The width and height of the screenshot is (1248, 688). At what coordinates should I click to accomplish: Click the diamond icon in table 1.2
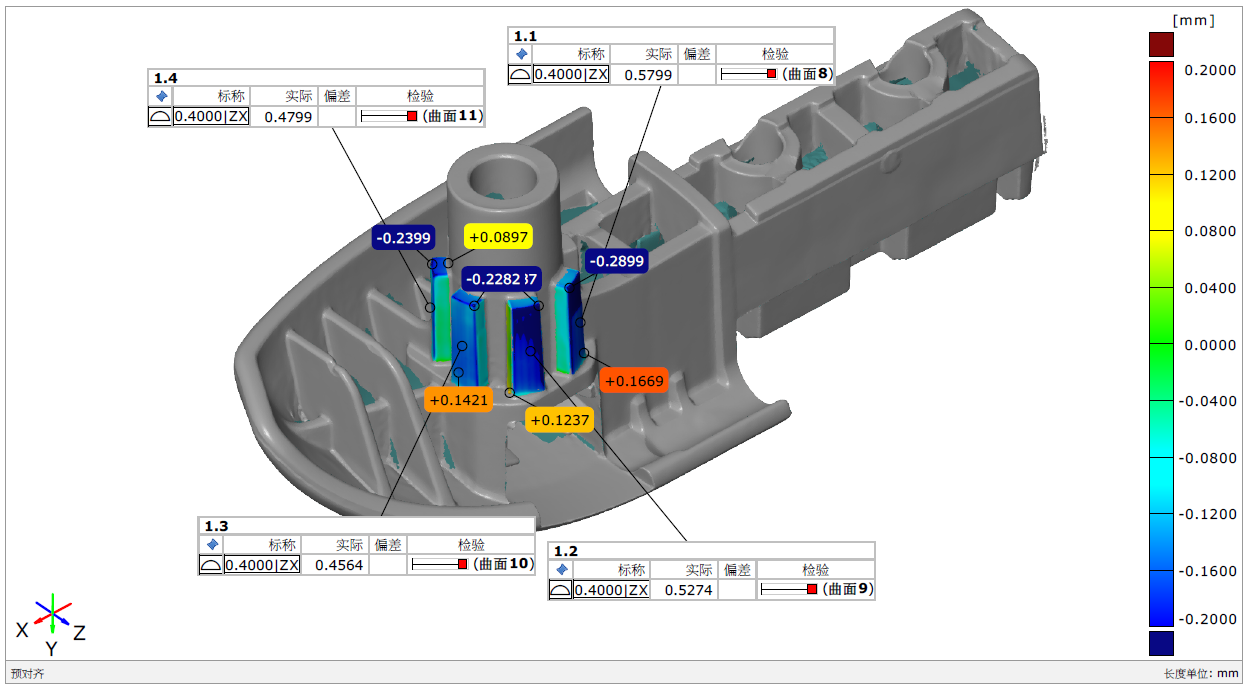coord(561,570)
